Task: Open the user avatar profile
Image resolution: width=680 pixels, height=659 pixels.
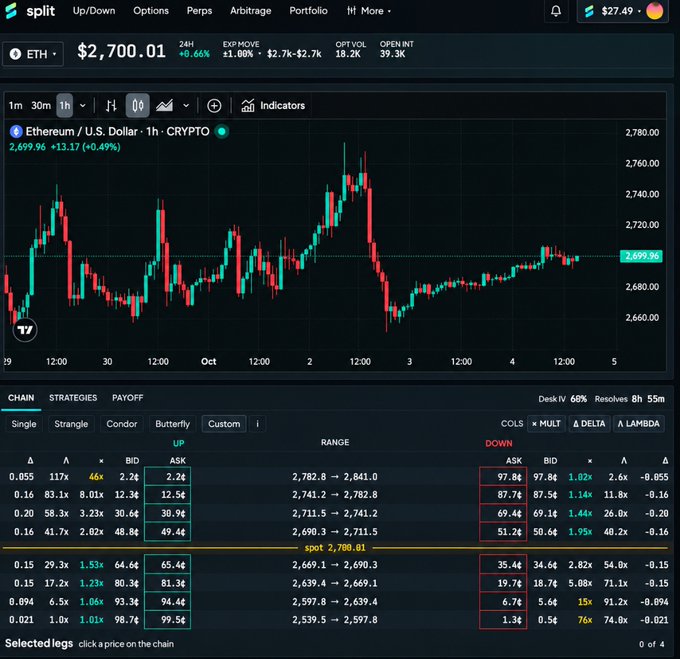Action: tap(654, 11)
